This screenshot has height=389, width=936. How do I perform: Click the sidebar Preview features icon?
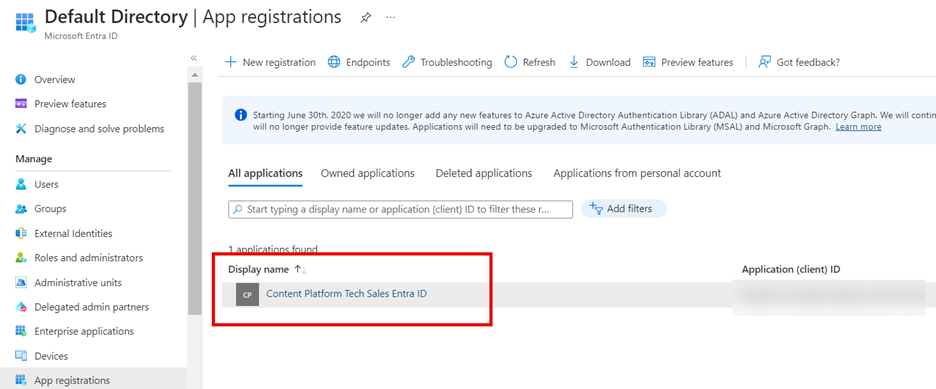(x=21, y=104)
